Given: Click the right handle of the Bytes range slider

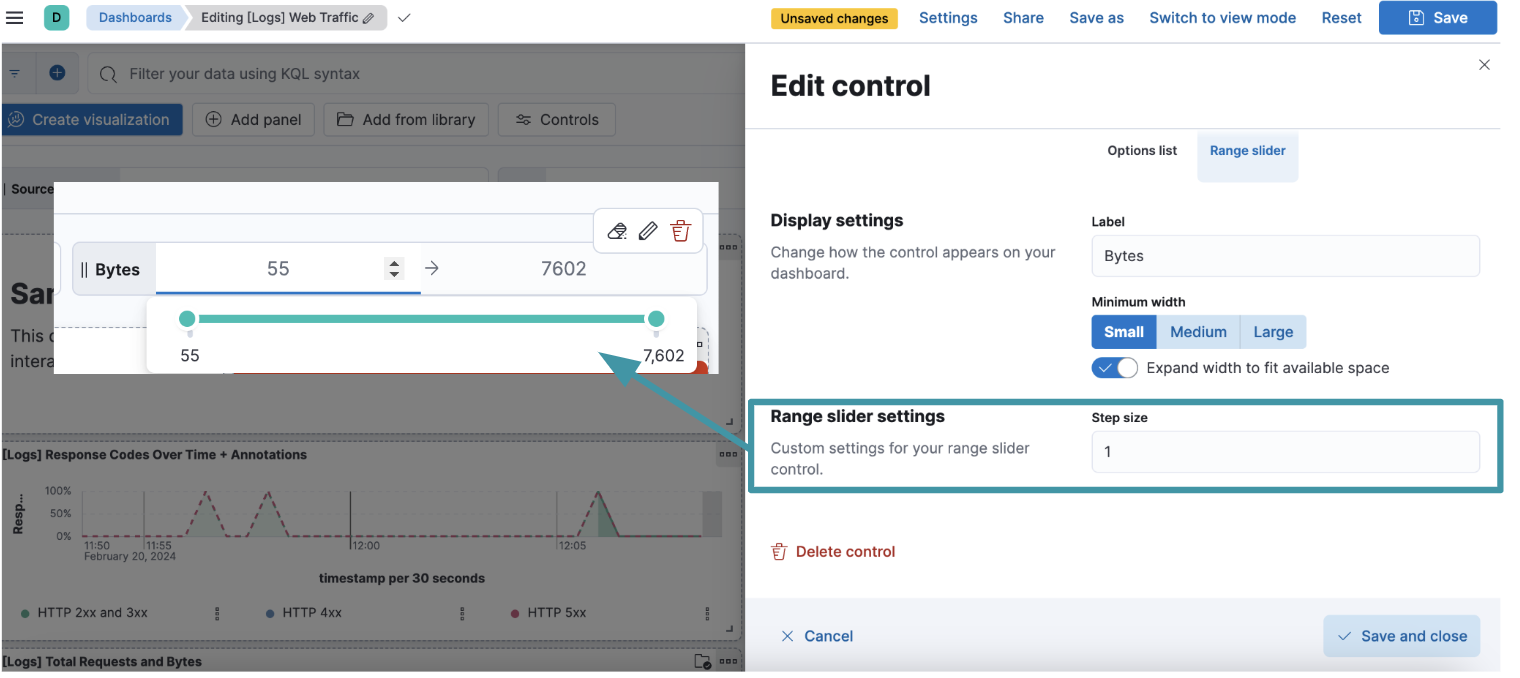Looking at the screenshot, I should (x=657, y=318).
